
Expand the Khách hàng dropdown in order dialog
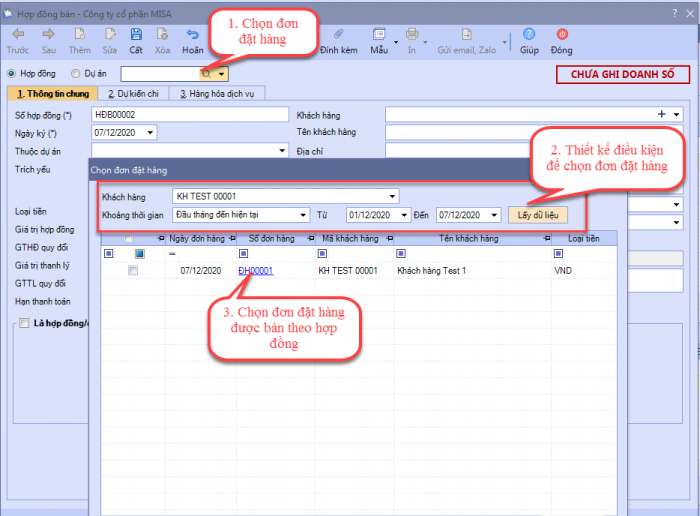point(392,196)
